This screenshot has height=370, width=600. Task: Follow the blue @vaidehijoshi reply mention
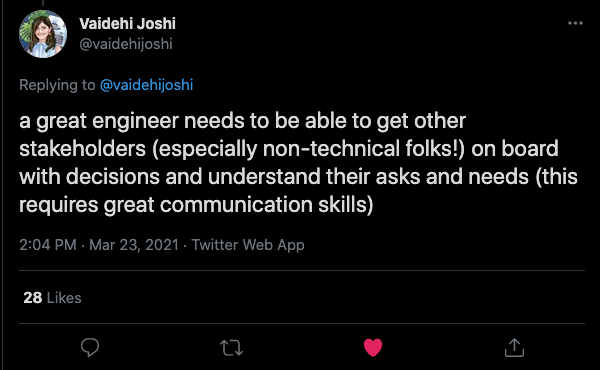147,85
